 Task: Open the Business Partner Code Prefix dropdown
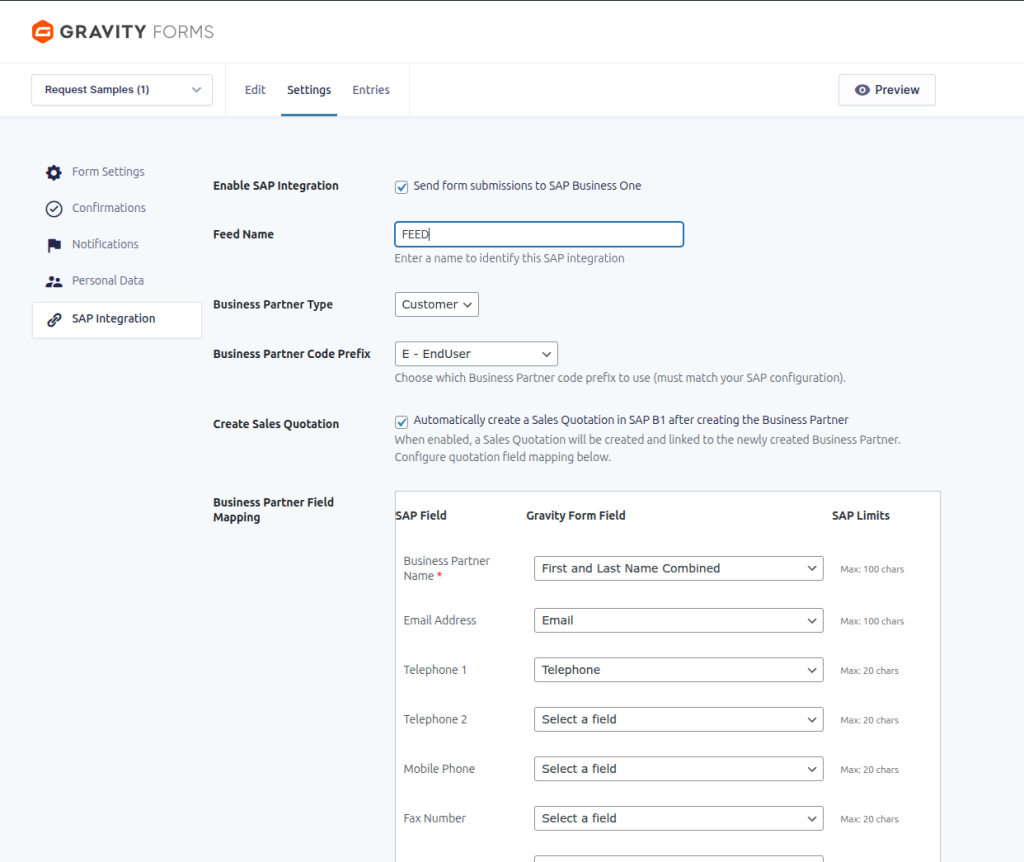coord(476,353)
